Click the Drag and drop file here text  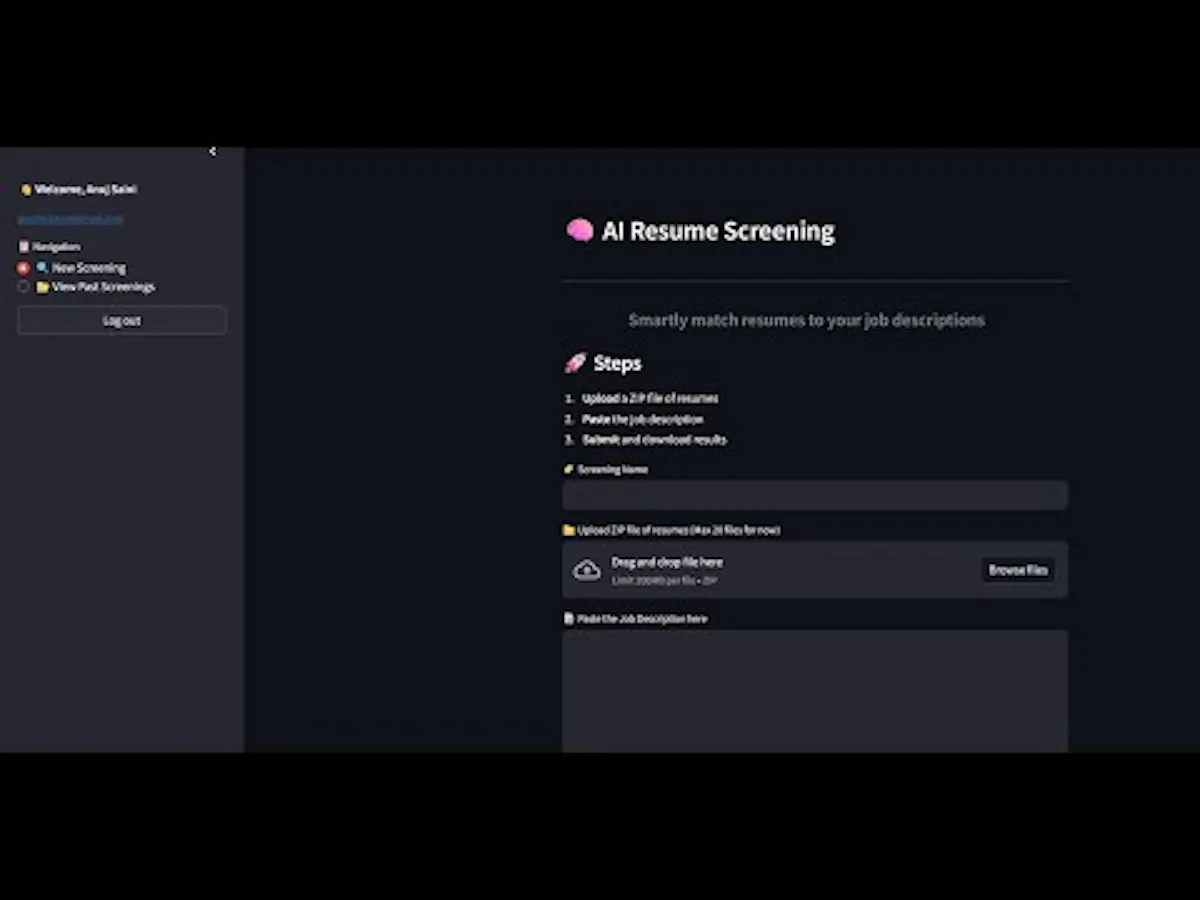pos(667,563)
